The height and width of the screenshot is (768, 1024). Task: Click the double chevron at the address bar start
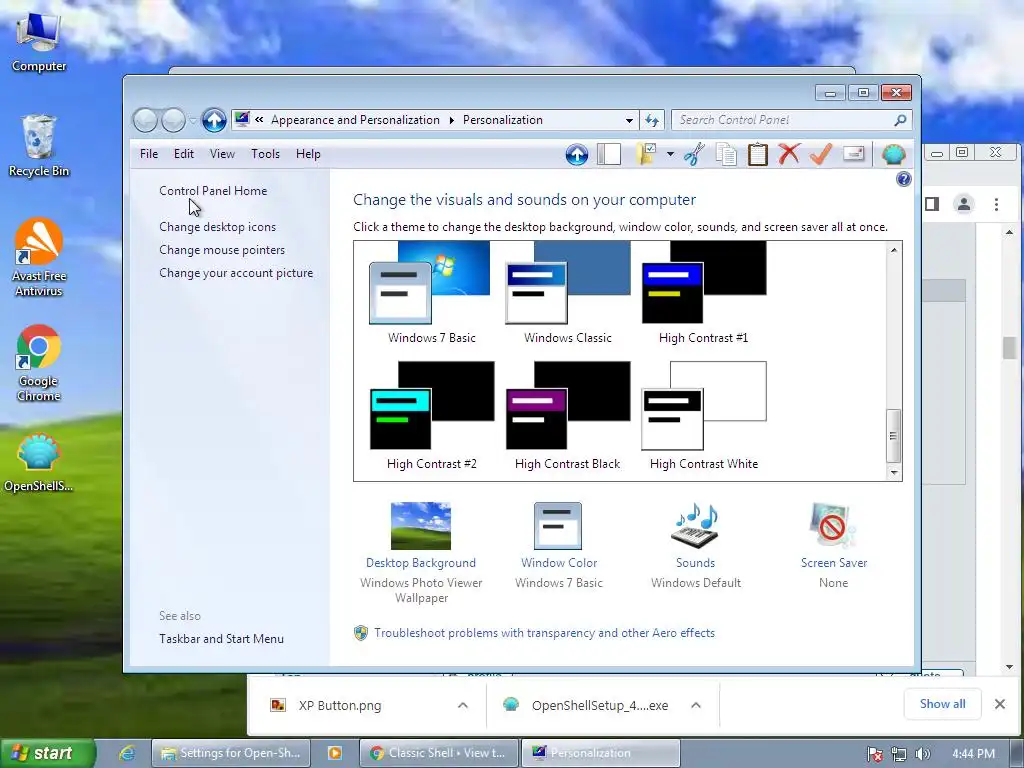(x=259, y=120)
